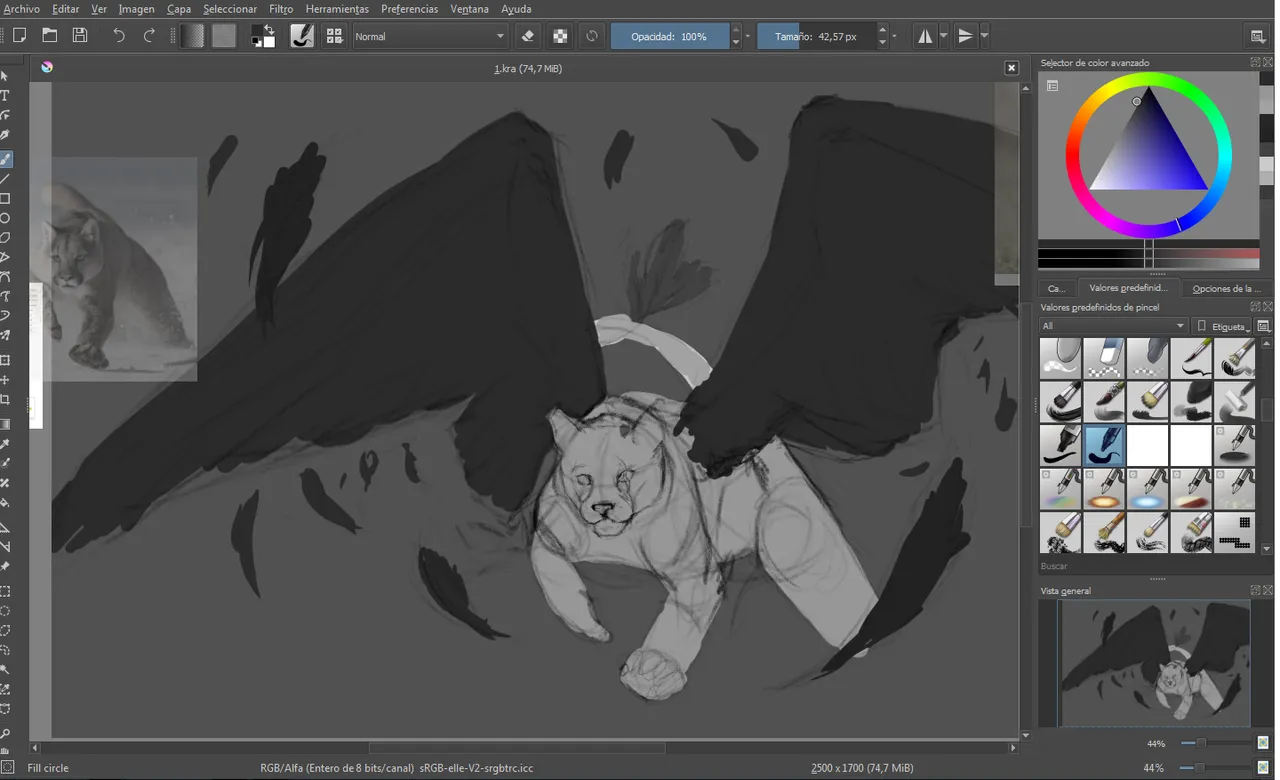The image size is (1280, 780).
Task: Toggle the vertical mirror tool
Action: point(965,36)
